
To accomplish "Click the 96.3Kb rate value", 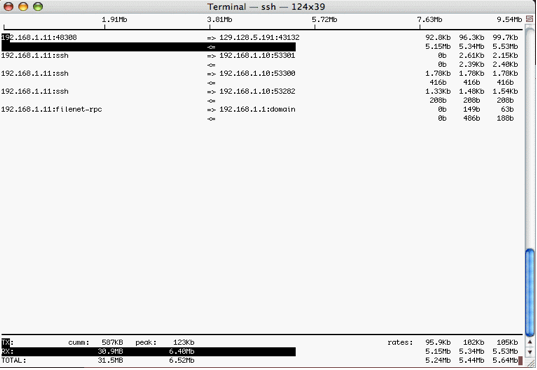I will coord(472,37).
